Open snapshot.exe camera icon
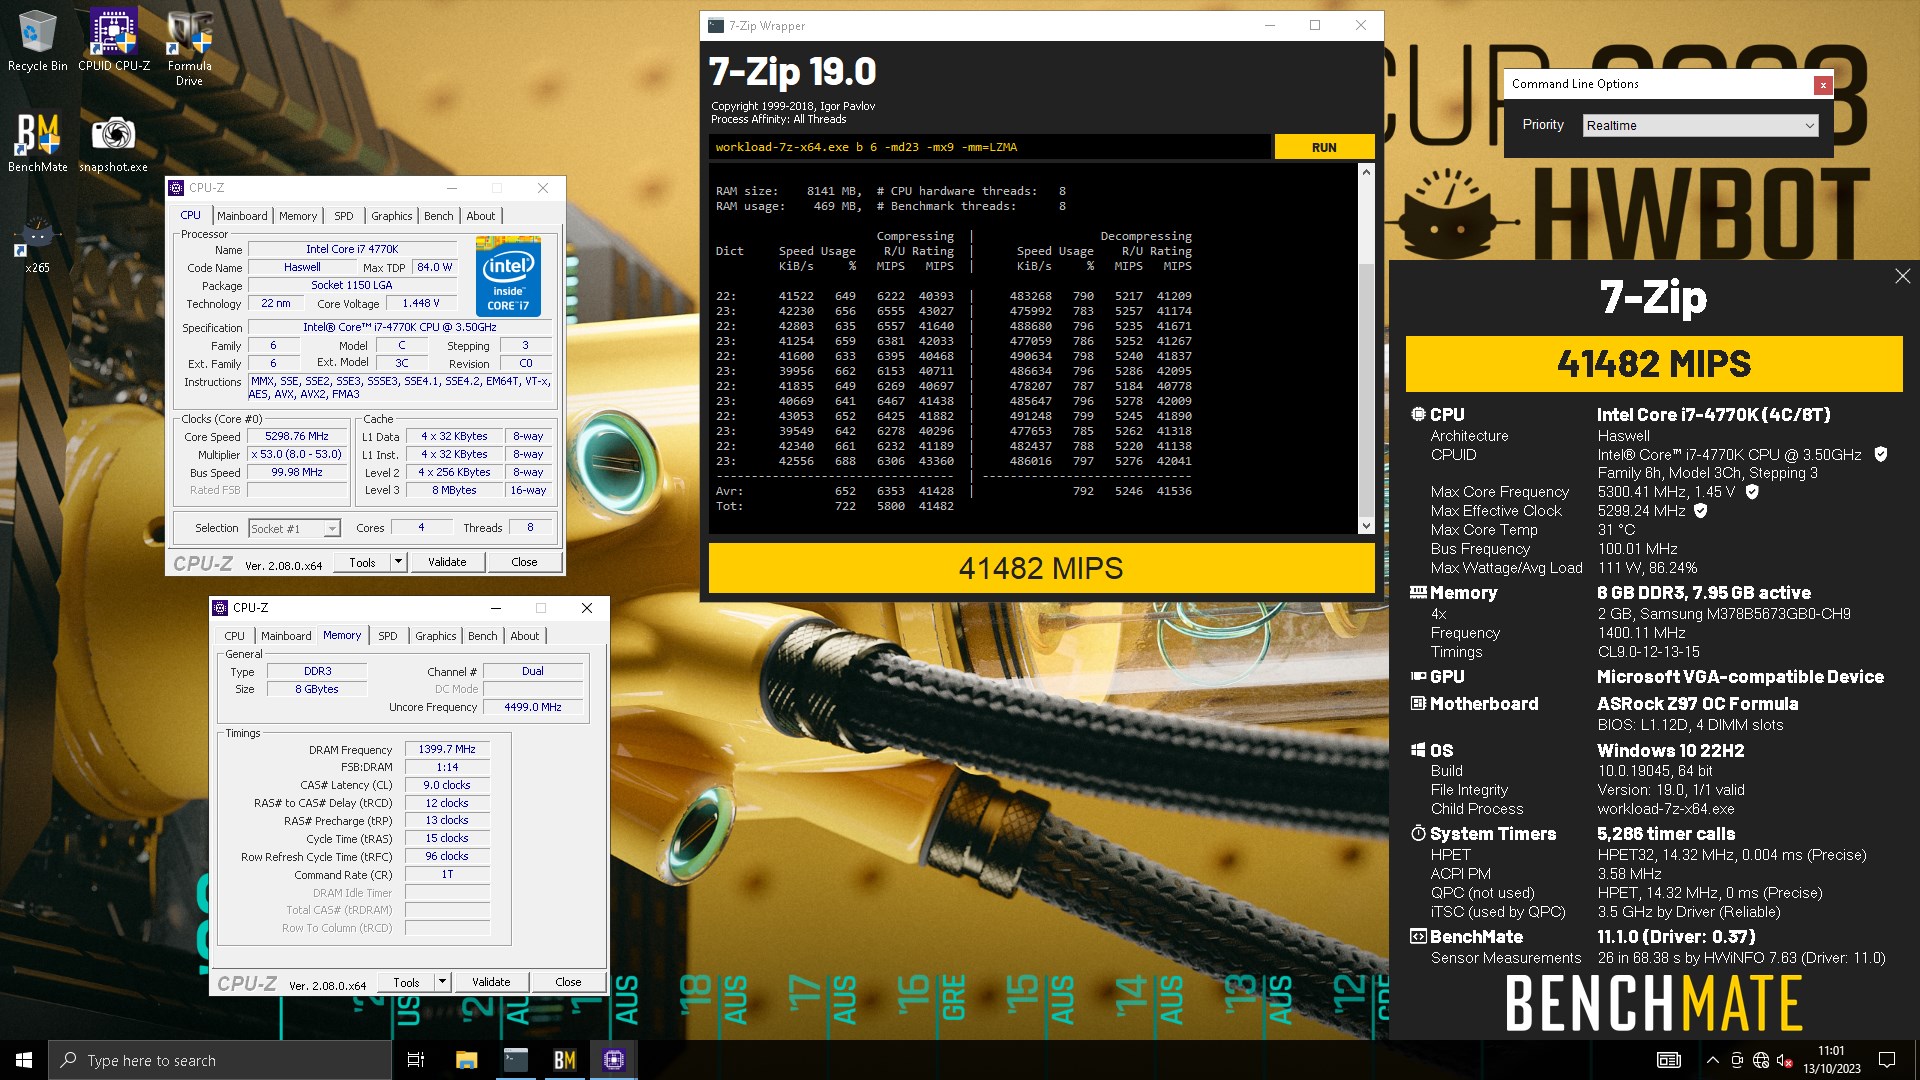 click(x=113, y=141)
